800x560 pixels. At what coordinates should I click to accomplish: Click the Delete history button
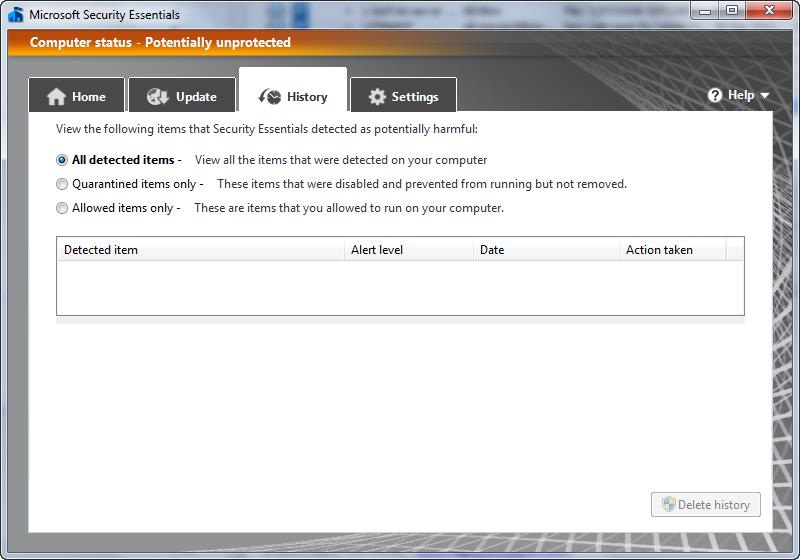[x=706, y=504]
